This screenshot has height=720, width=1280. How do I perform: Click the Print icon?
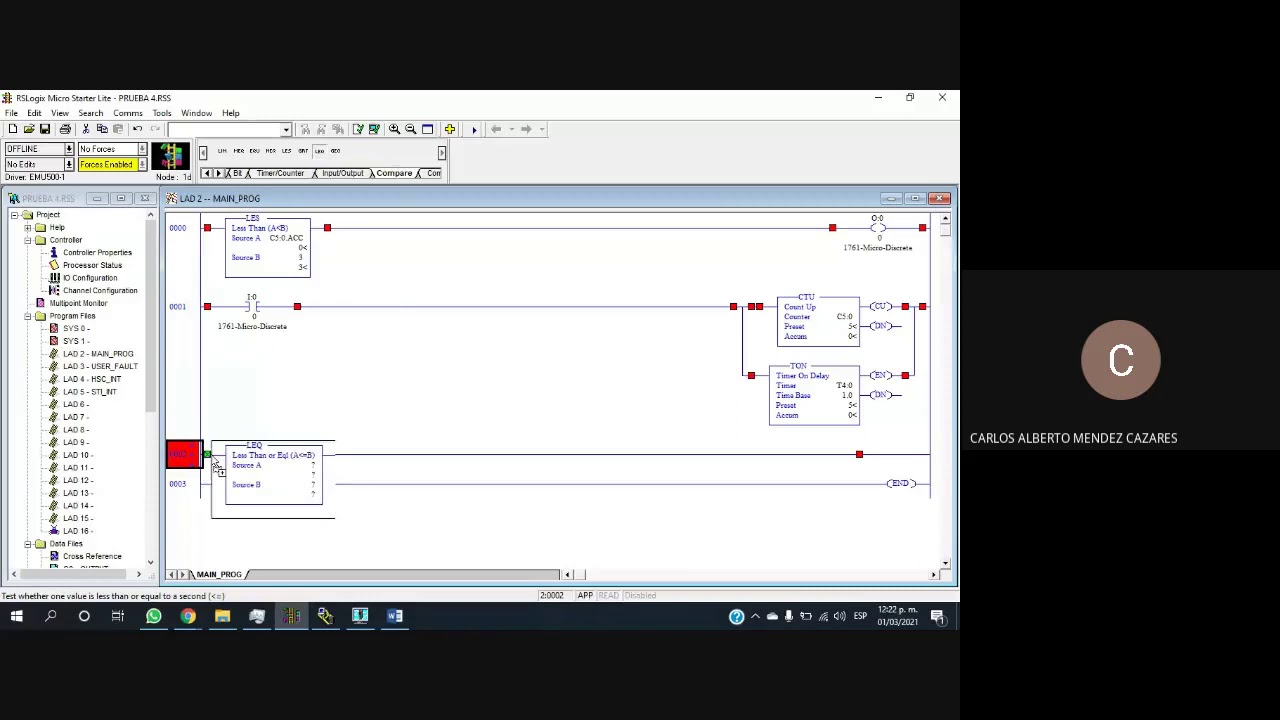pos(65,129)
